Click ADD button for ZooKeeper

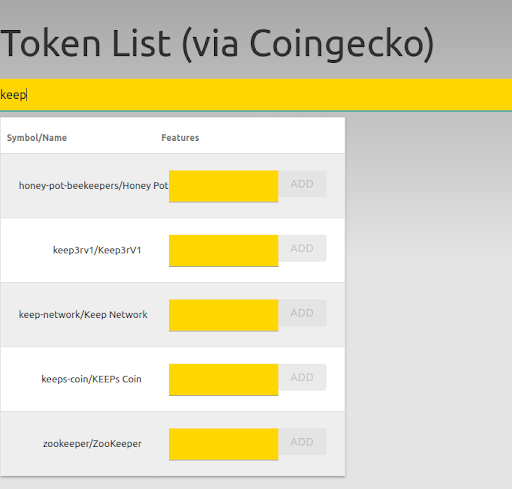point(302,442)
